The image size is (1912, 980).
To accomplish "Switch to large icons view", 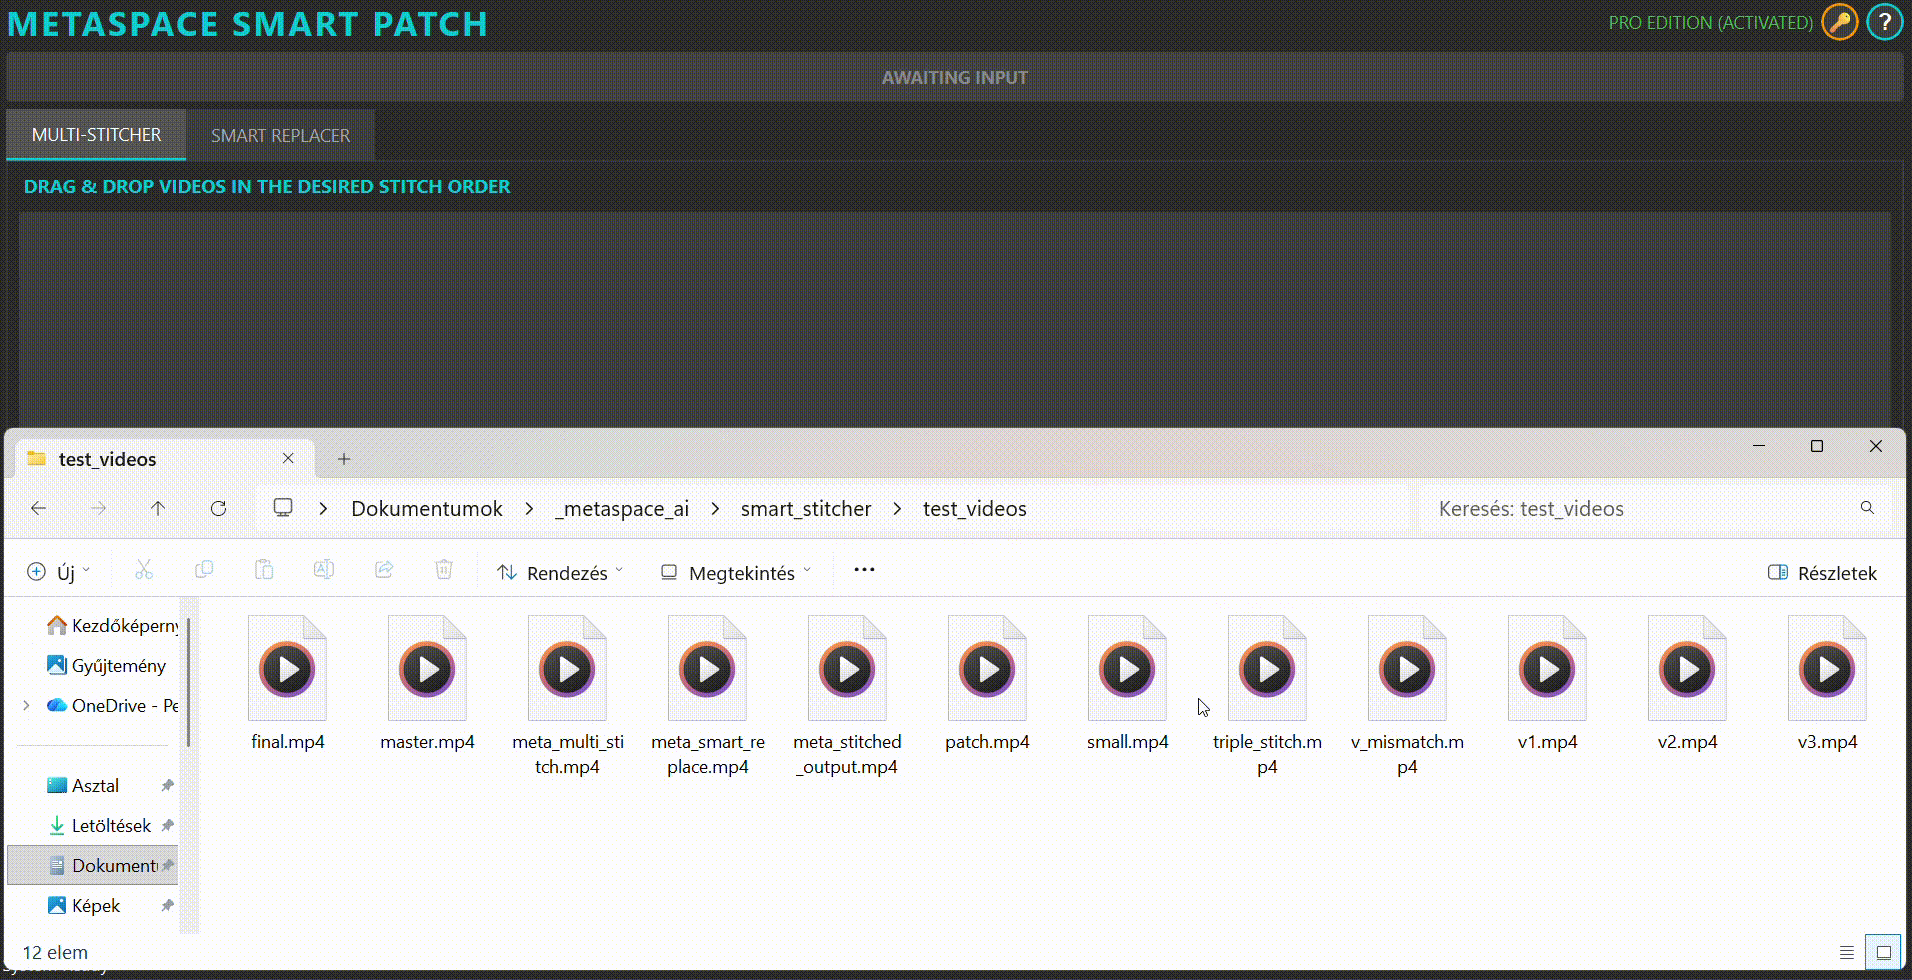I will [1883, 952].
